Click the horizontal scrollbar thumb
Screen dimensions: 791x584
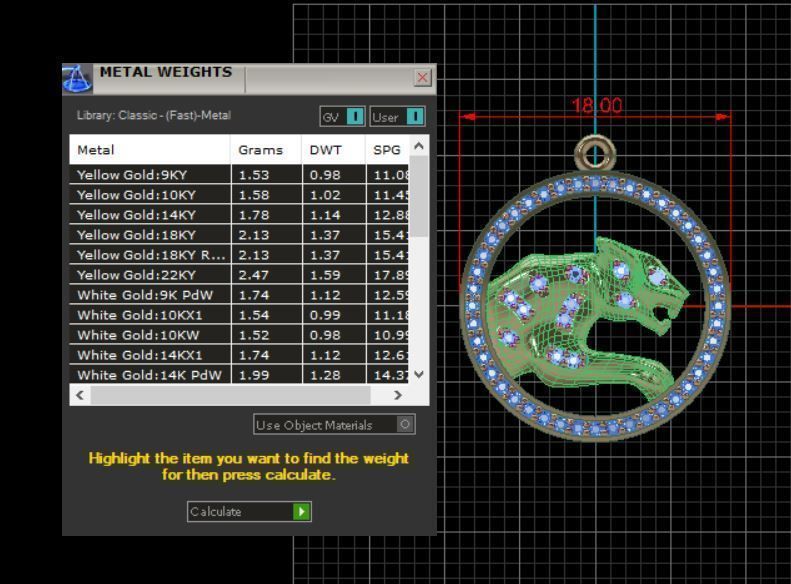pyautogui.click(x=231, y=395)
